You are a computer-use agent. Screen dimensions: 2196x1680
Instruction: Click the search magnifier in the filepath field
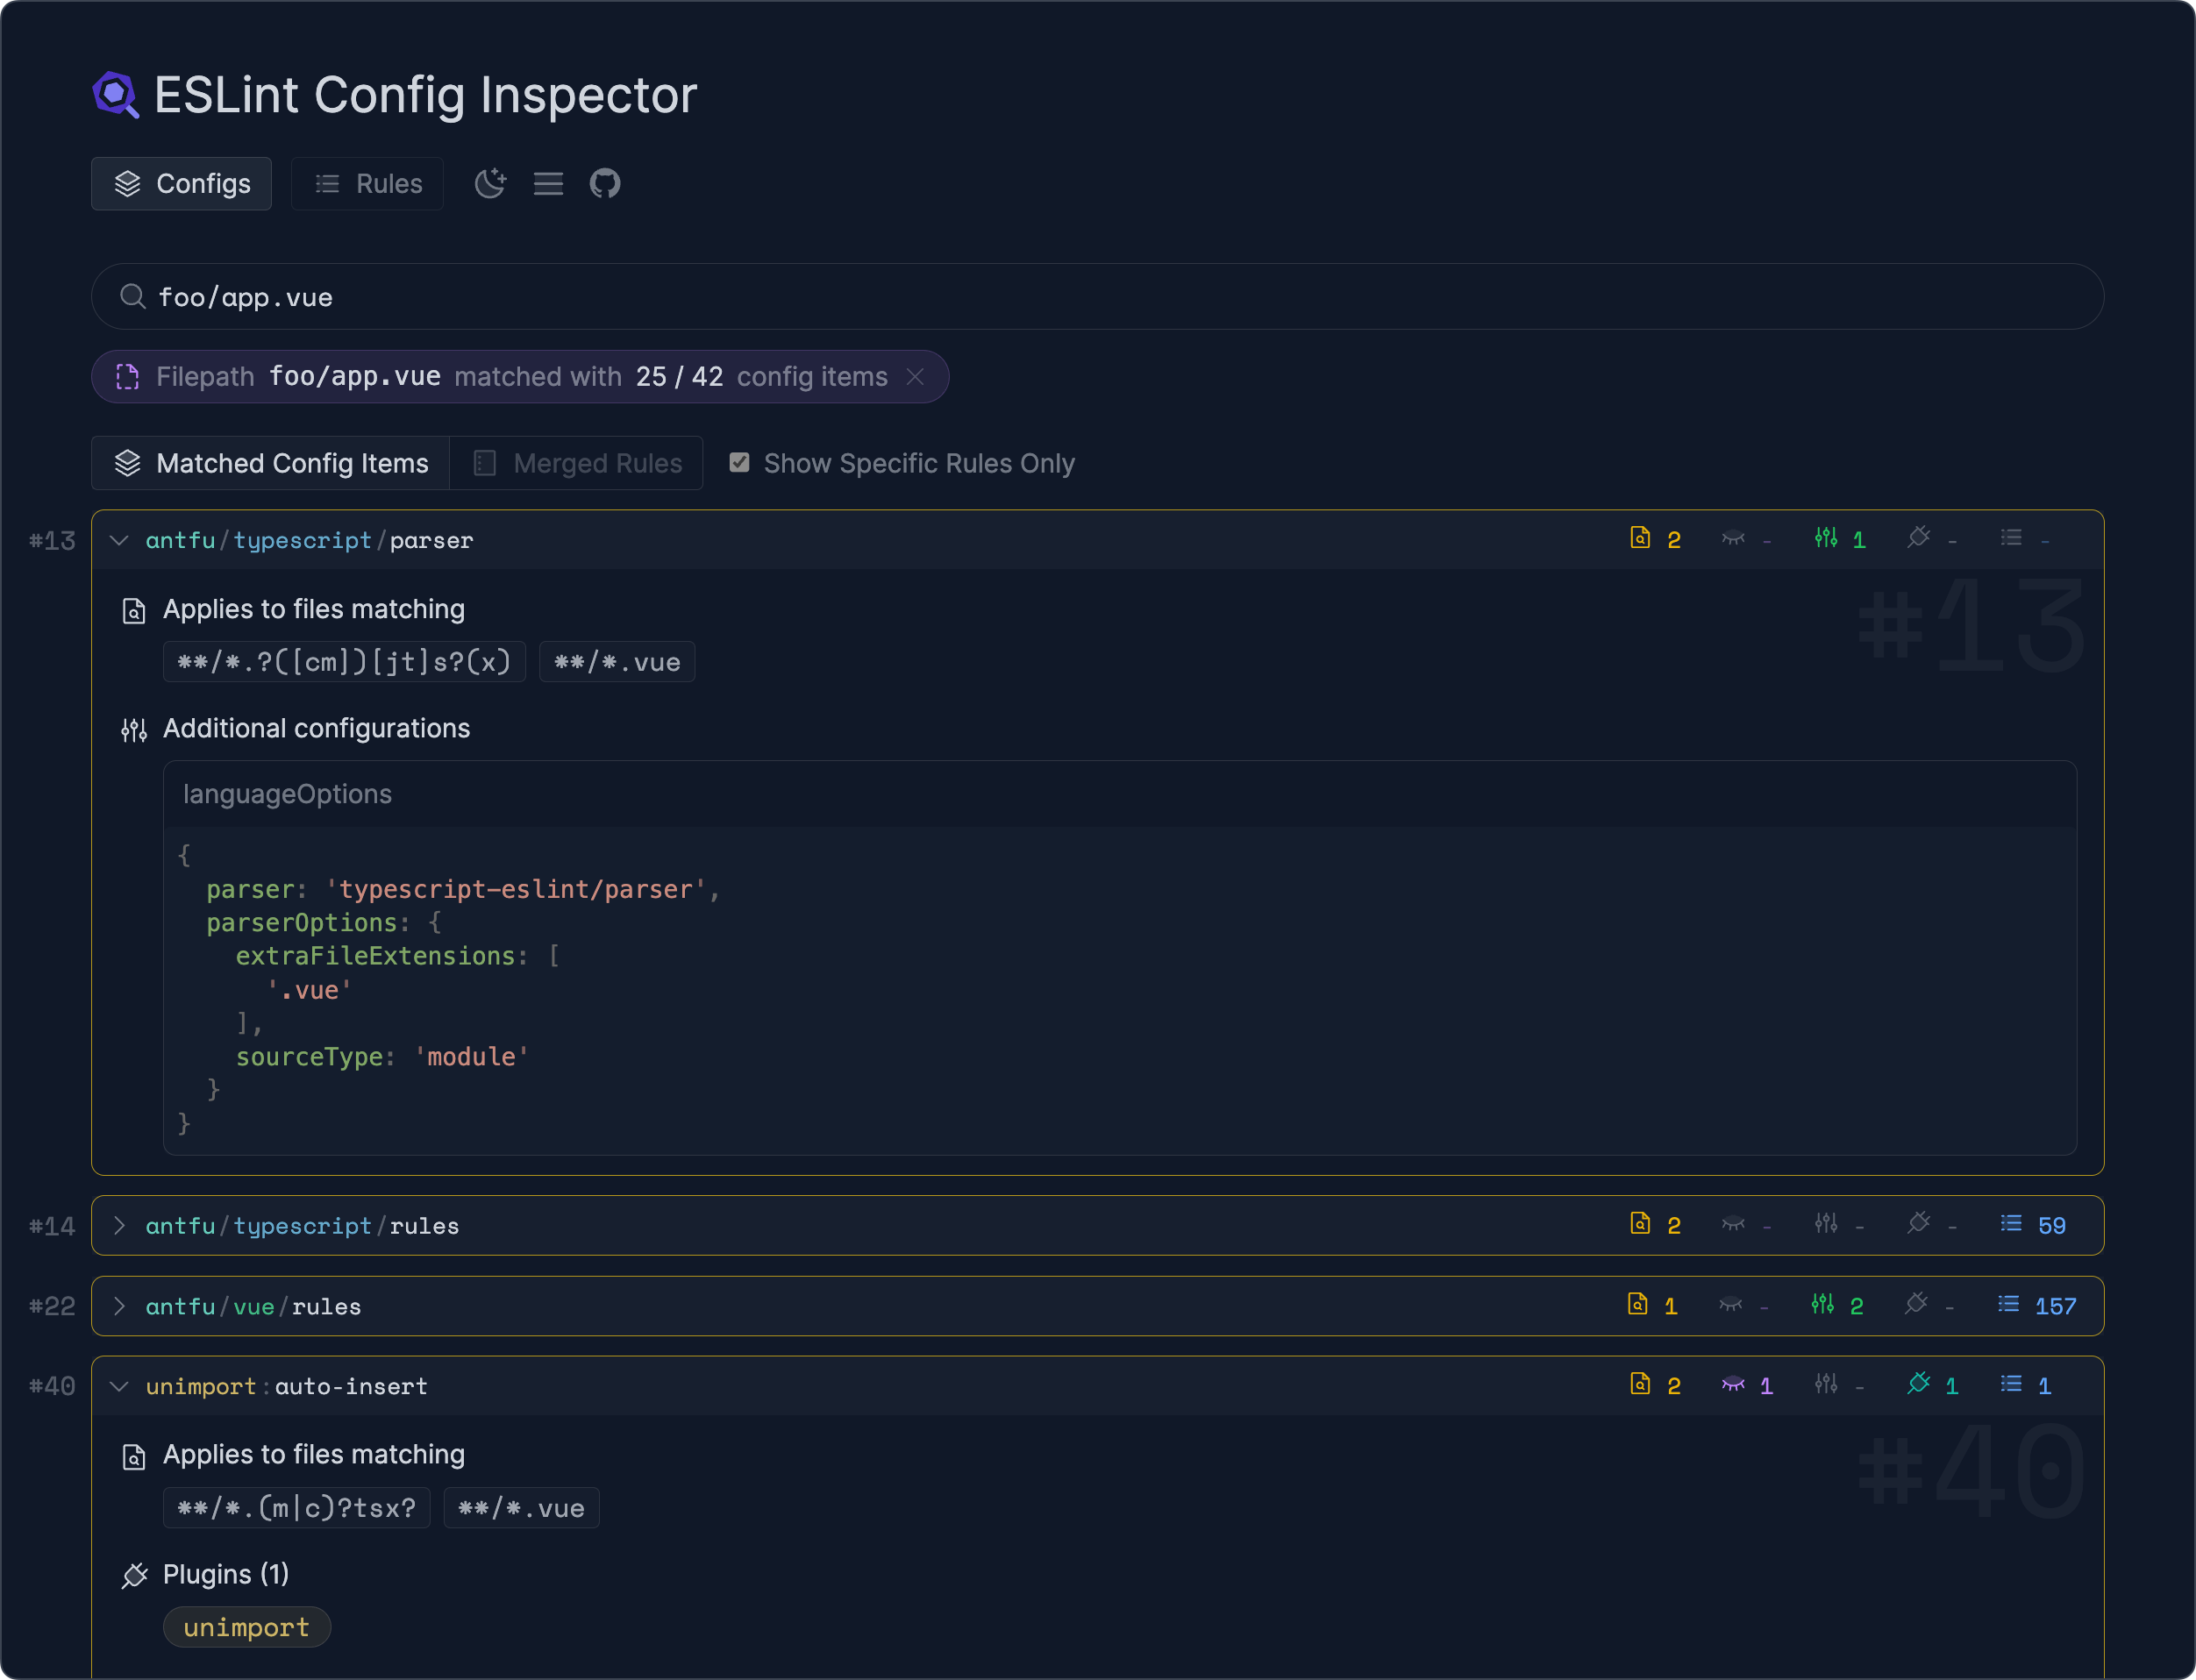133,296
